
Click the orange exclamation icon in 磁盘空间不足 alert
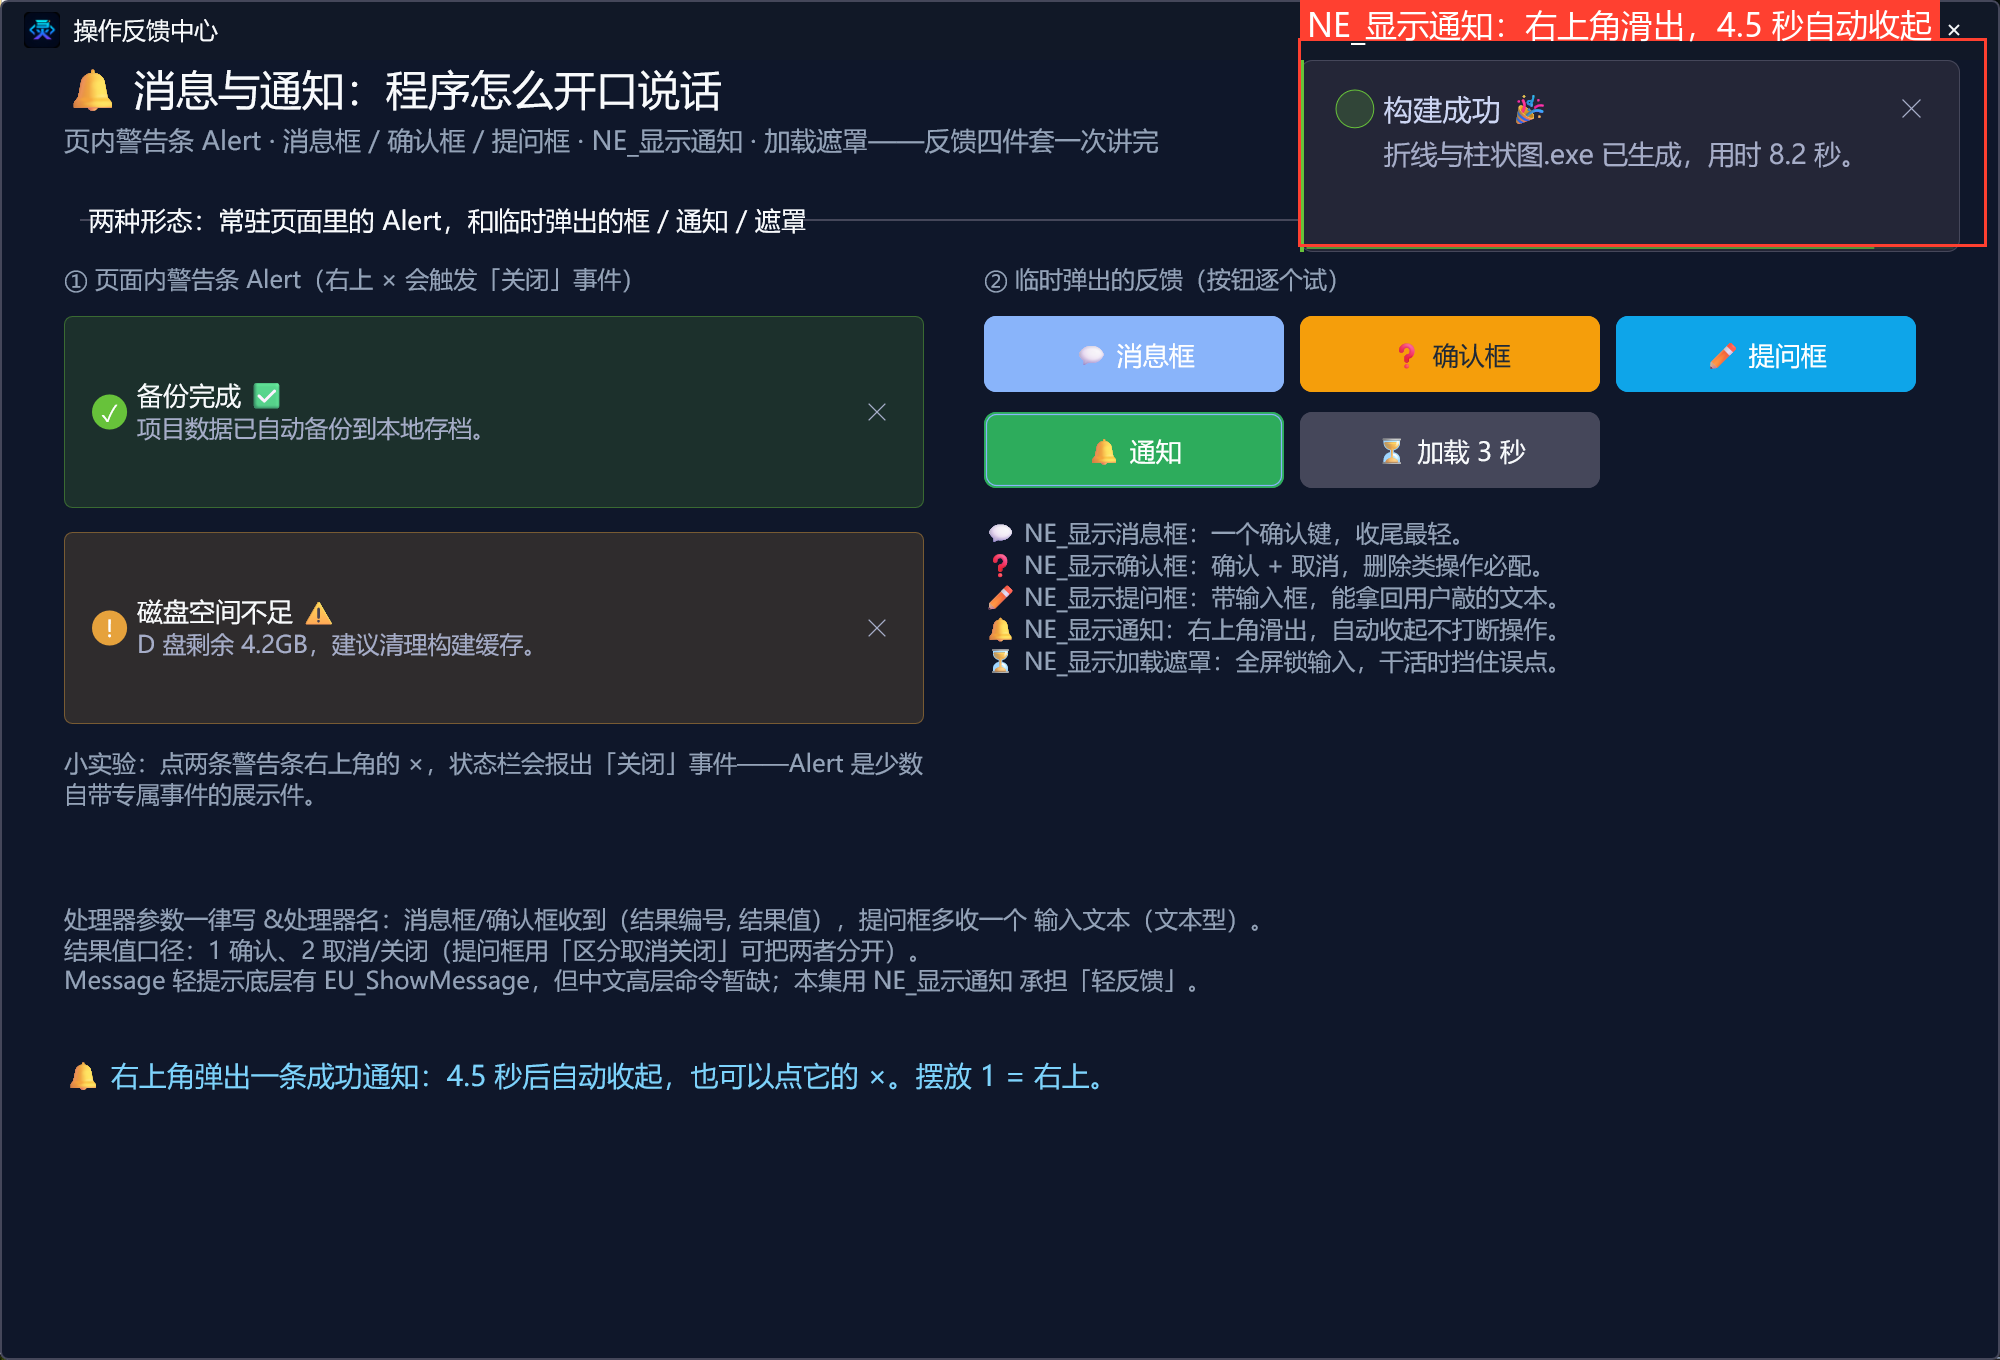(109, 628)
